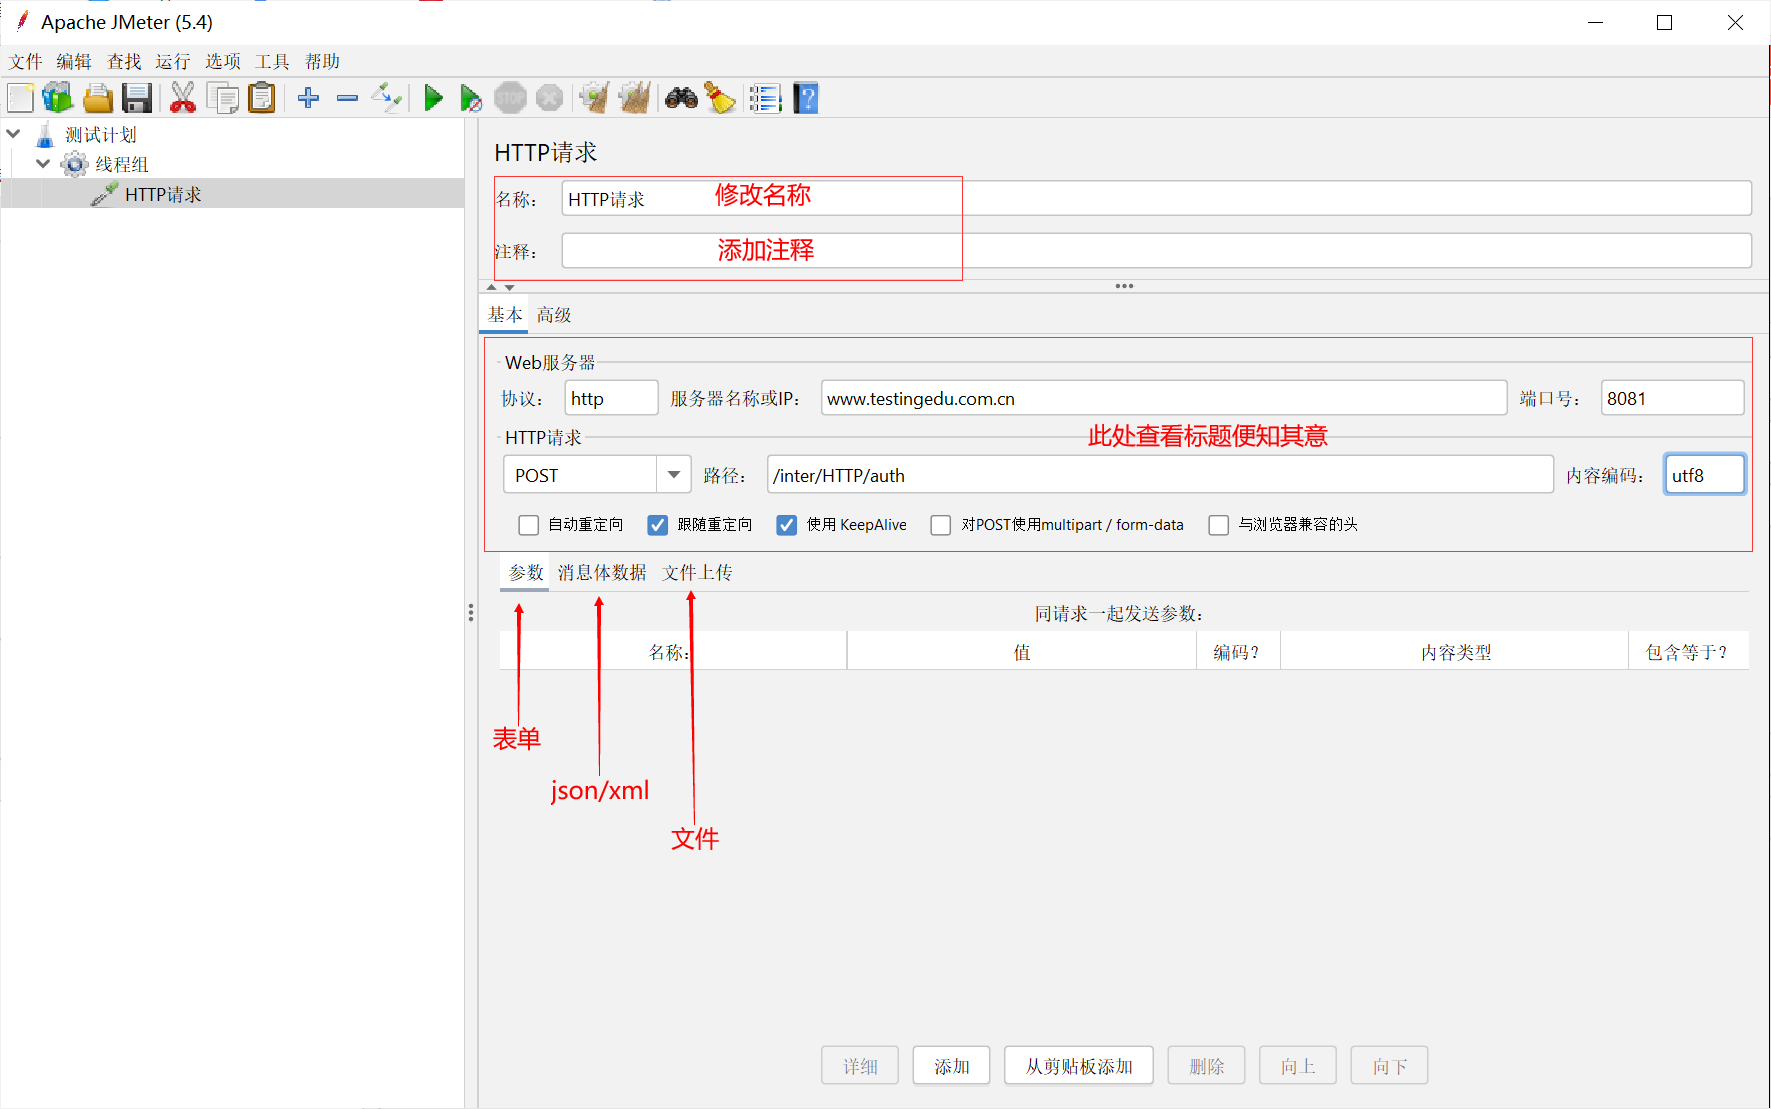This screenshot has height=1109, width=1771.
Task: Click the Stop test icon
Action: pyautogui.click(x=511, y=98)
